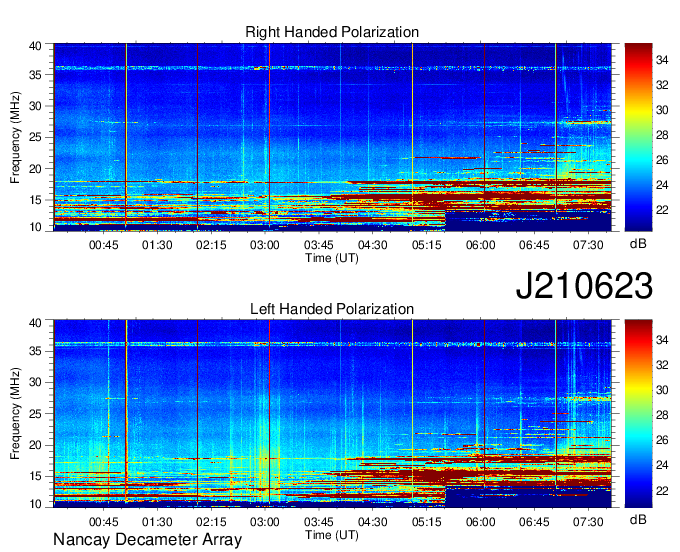Click the 02:15 tick under Left Handed plot
680x552 pixels.
[x=211, y=522]
